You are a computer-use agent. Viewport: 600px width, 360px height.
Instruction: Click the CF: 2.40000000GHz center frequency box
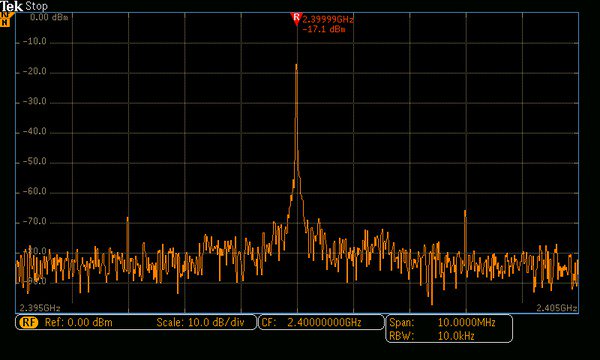pos(321,322)
